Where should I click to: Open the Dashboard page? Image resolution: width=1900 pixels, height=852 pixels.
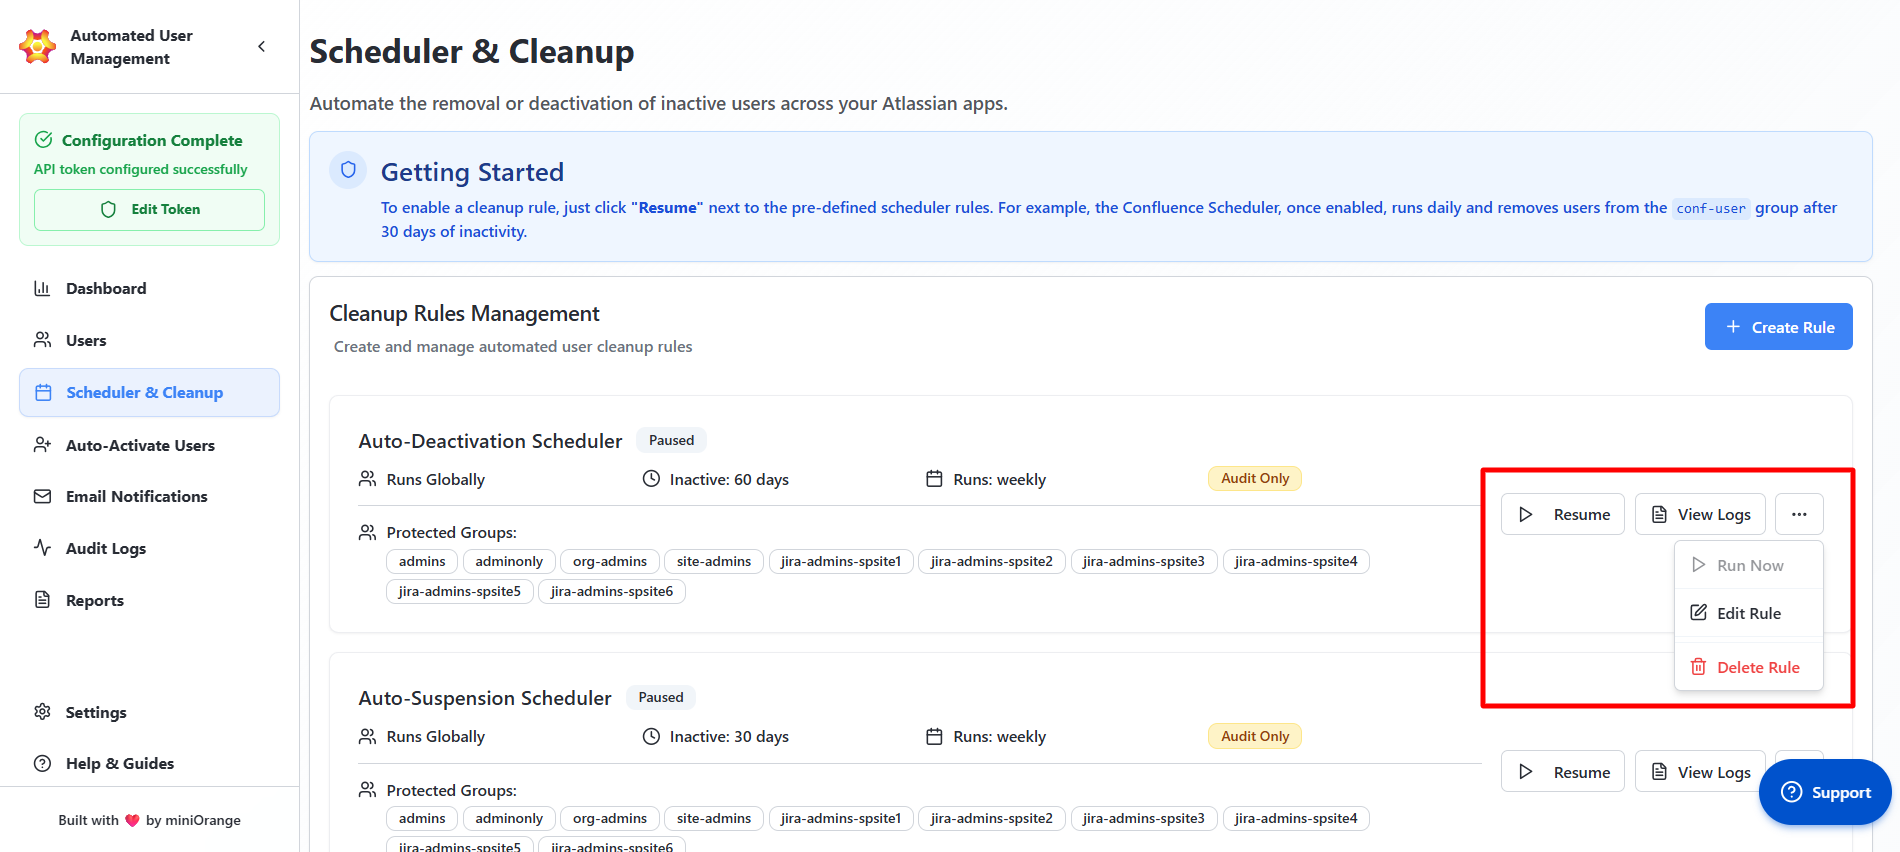click(x=149, y=289)
